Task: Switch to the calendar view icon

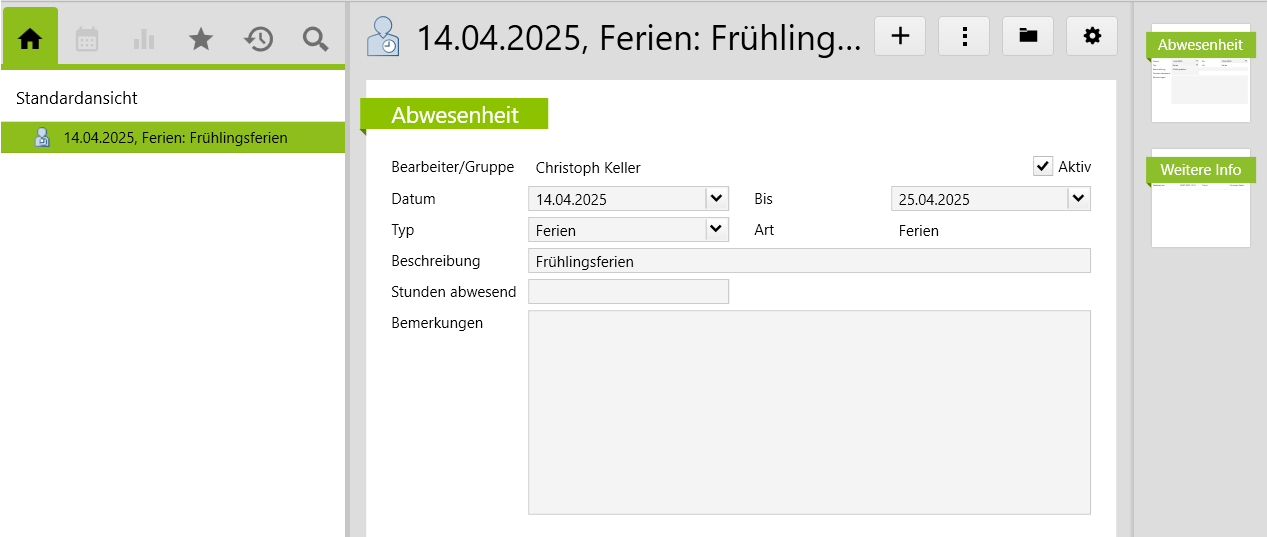Action: [x=87, y=39]
